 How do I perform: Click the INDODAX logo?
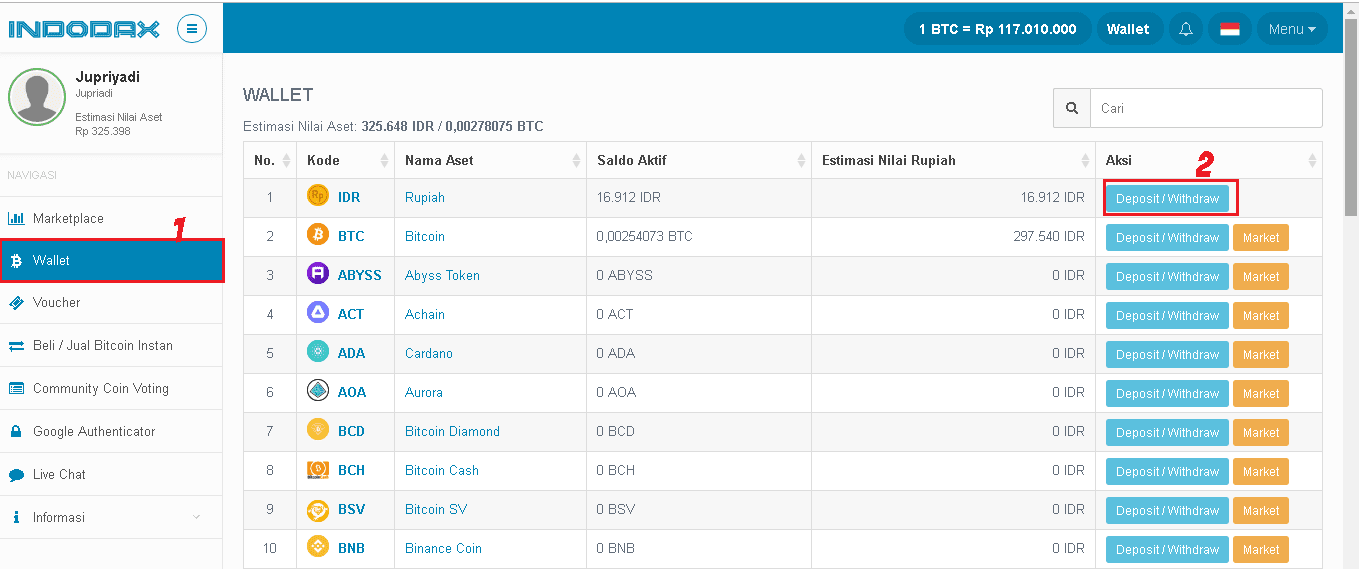[x=84, y=29]
